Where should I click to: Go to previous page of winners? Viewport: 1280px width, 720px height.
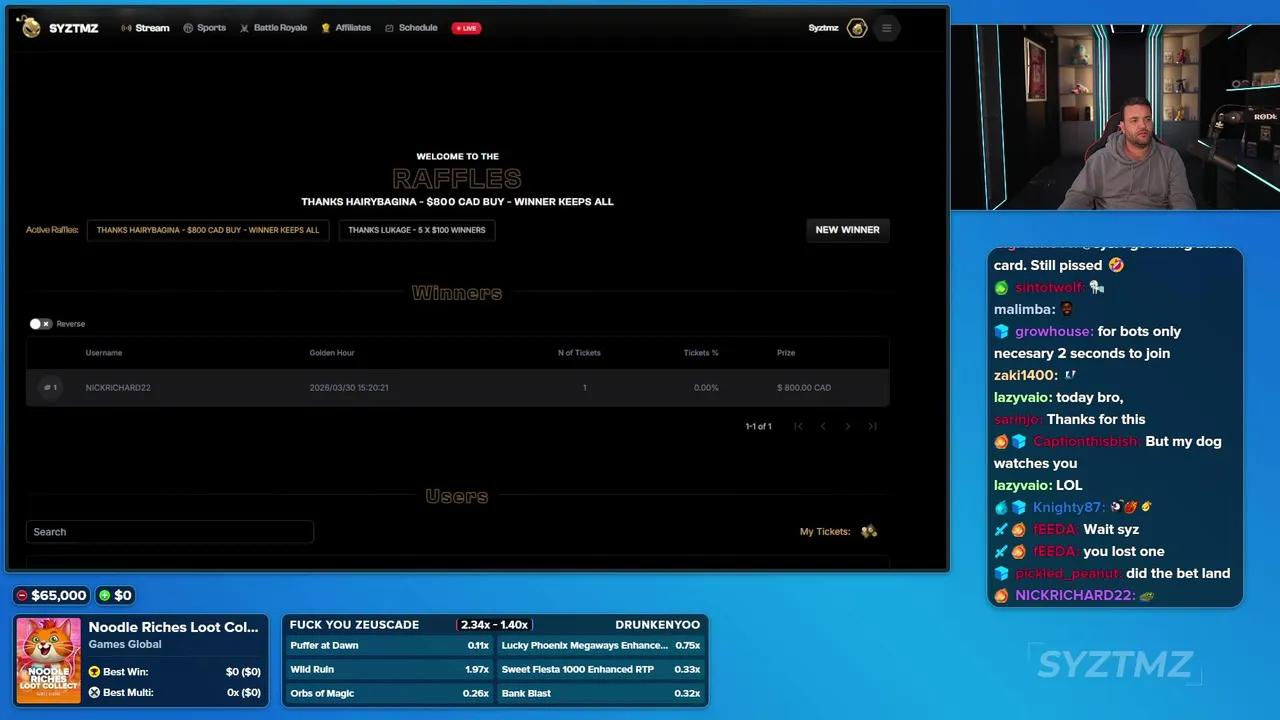pos(823,427)
